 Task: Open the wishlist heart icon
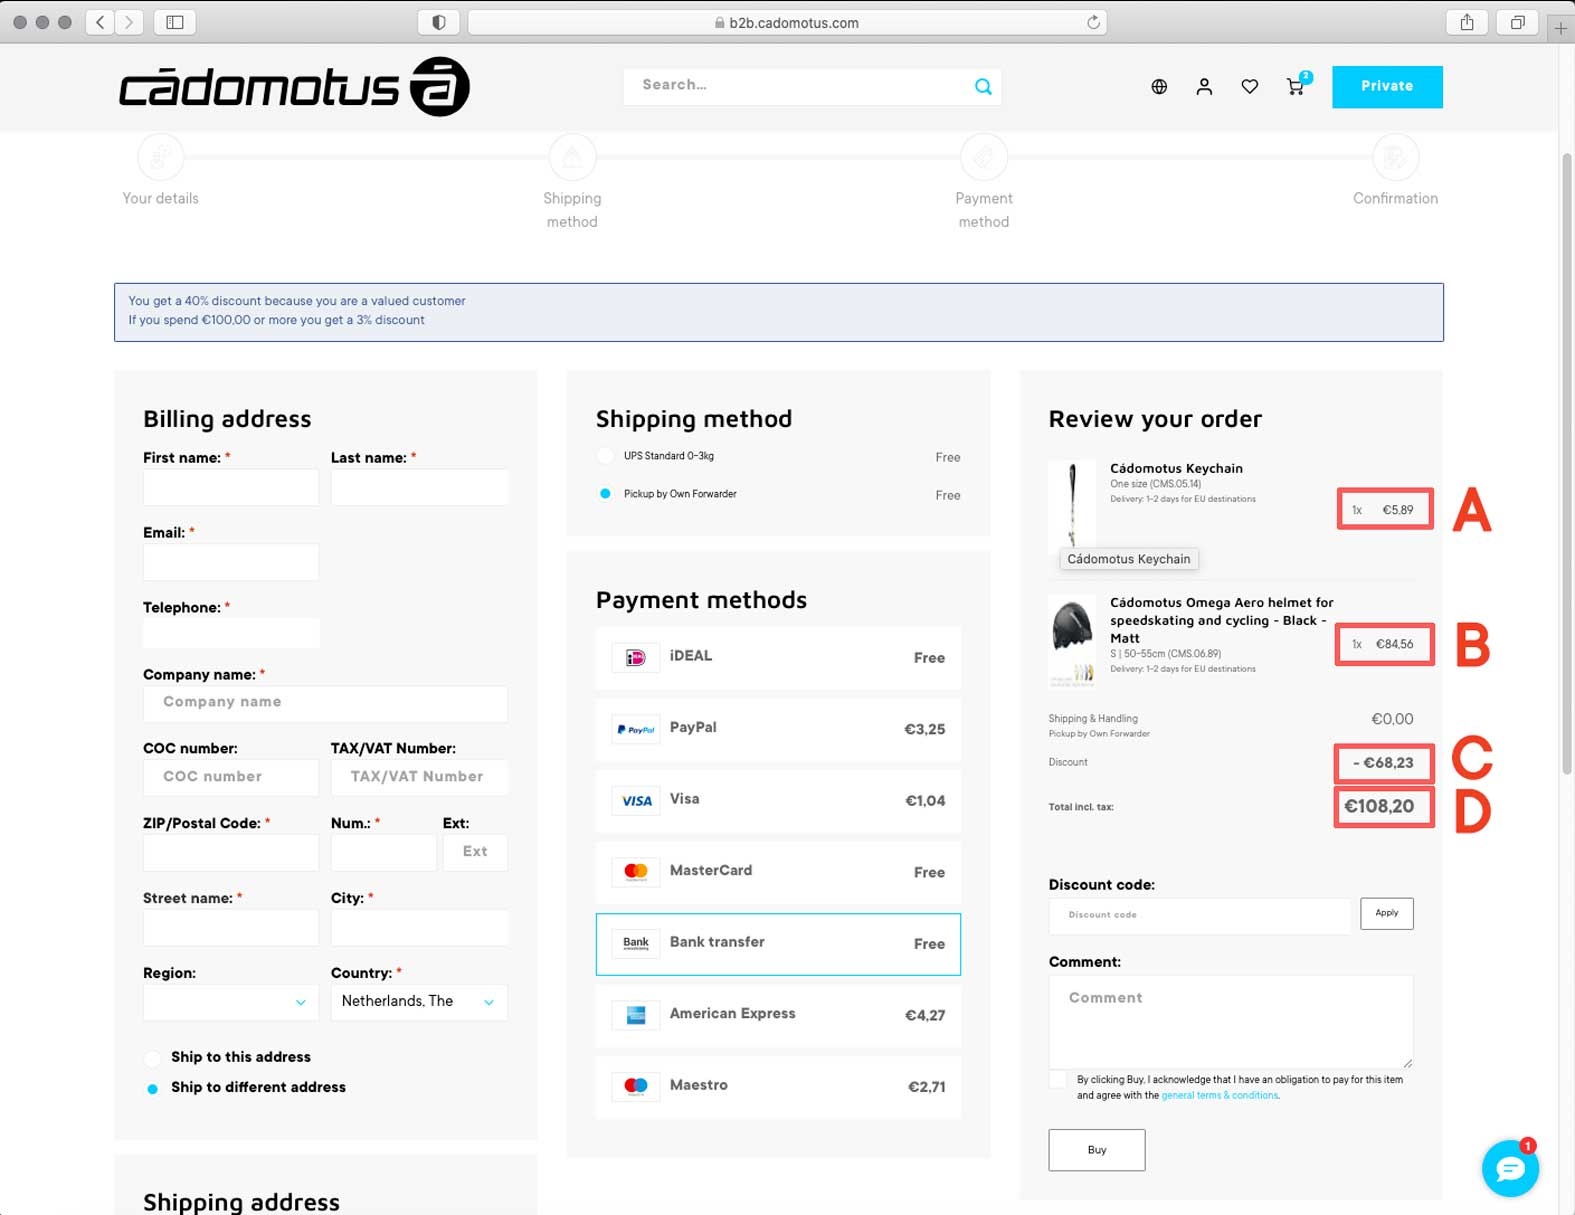click(1250, 87)
